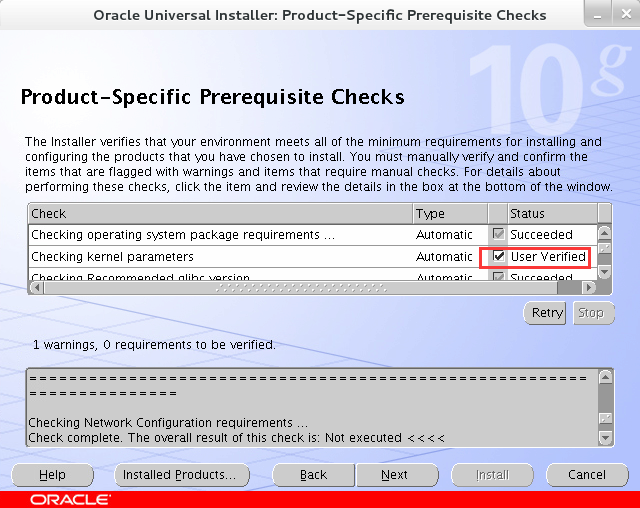Click the checks table scroll right arrow
The width and height of the screenshot is (640, 508).
[x=589, y=288]
